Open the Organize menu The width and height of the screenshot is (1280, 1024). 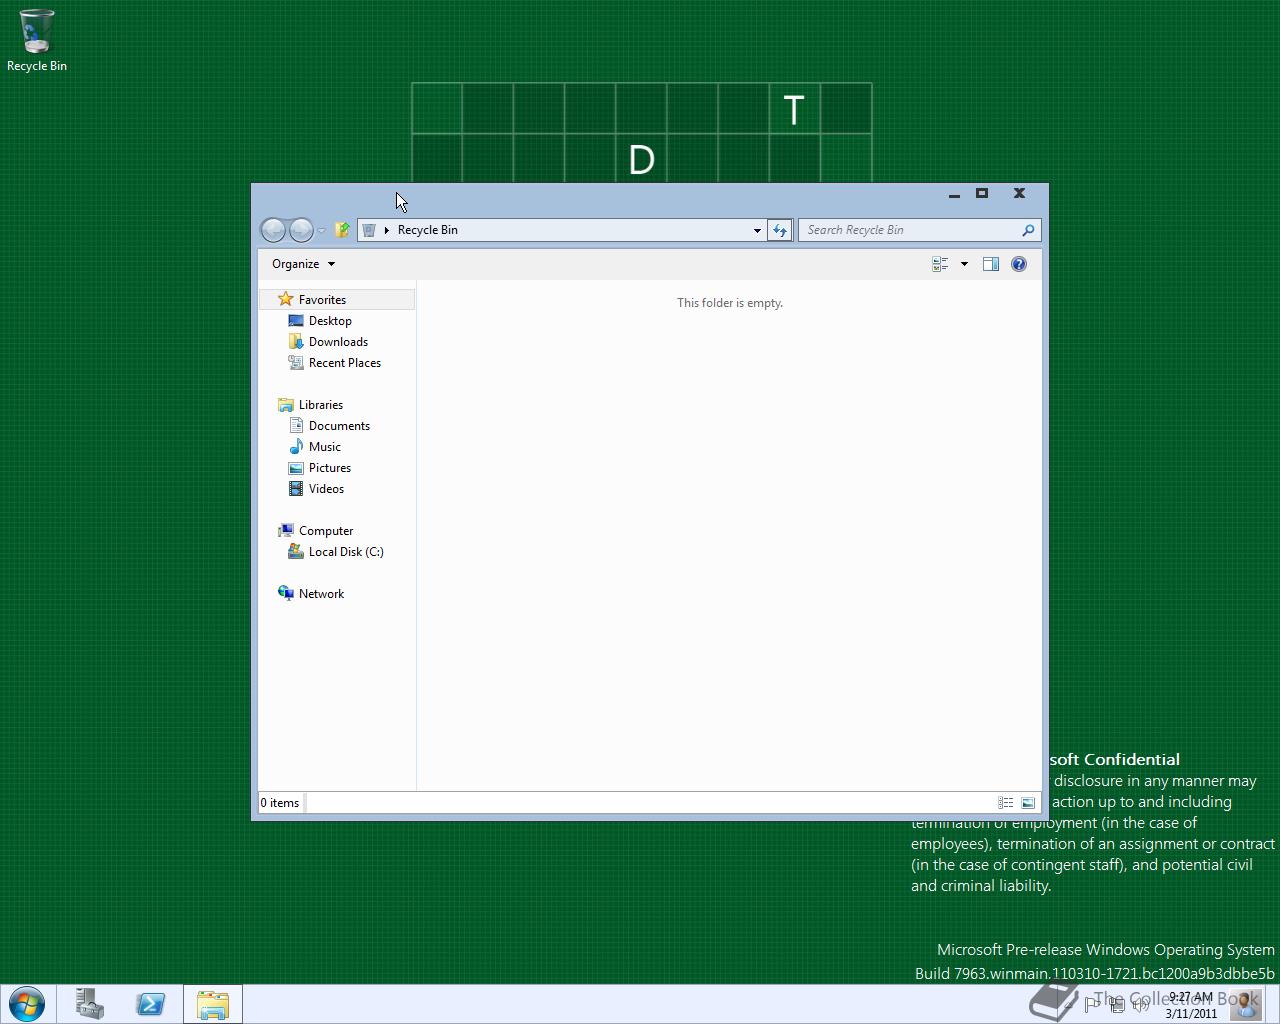click(304, 264)
